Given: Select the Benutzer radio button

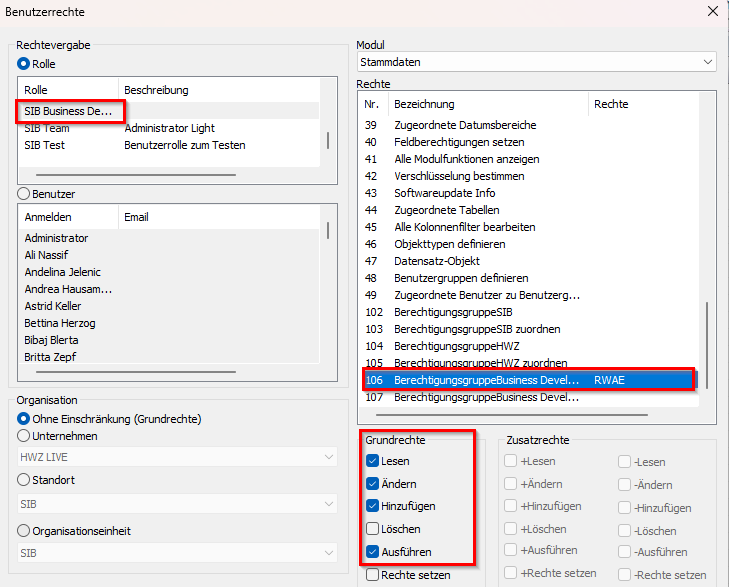Looking at the screenshot, I should [x=24, y=193].
